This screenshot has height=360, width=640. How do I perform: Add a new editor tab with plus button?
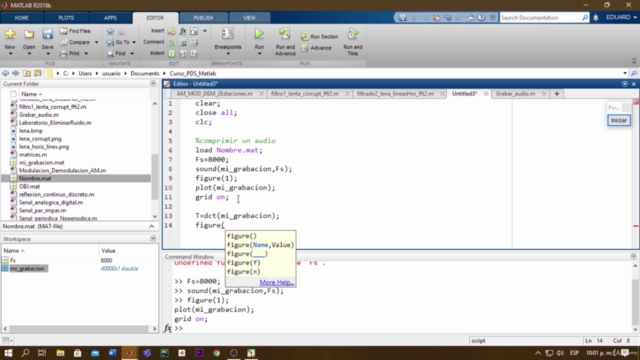pyautogui.click(x=556, y=94)
